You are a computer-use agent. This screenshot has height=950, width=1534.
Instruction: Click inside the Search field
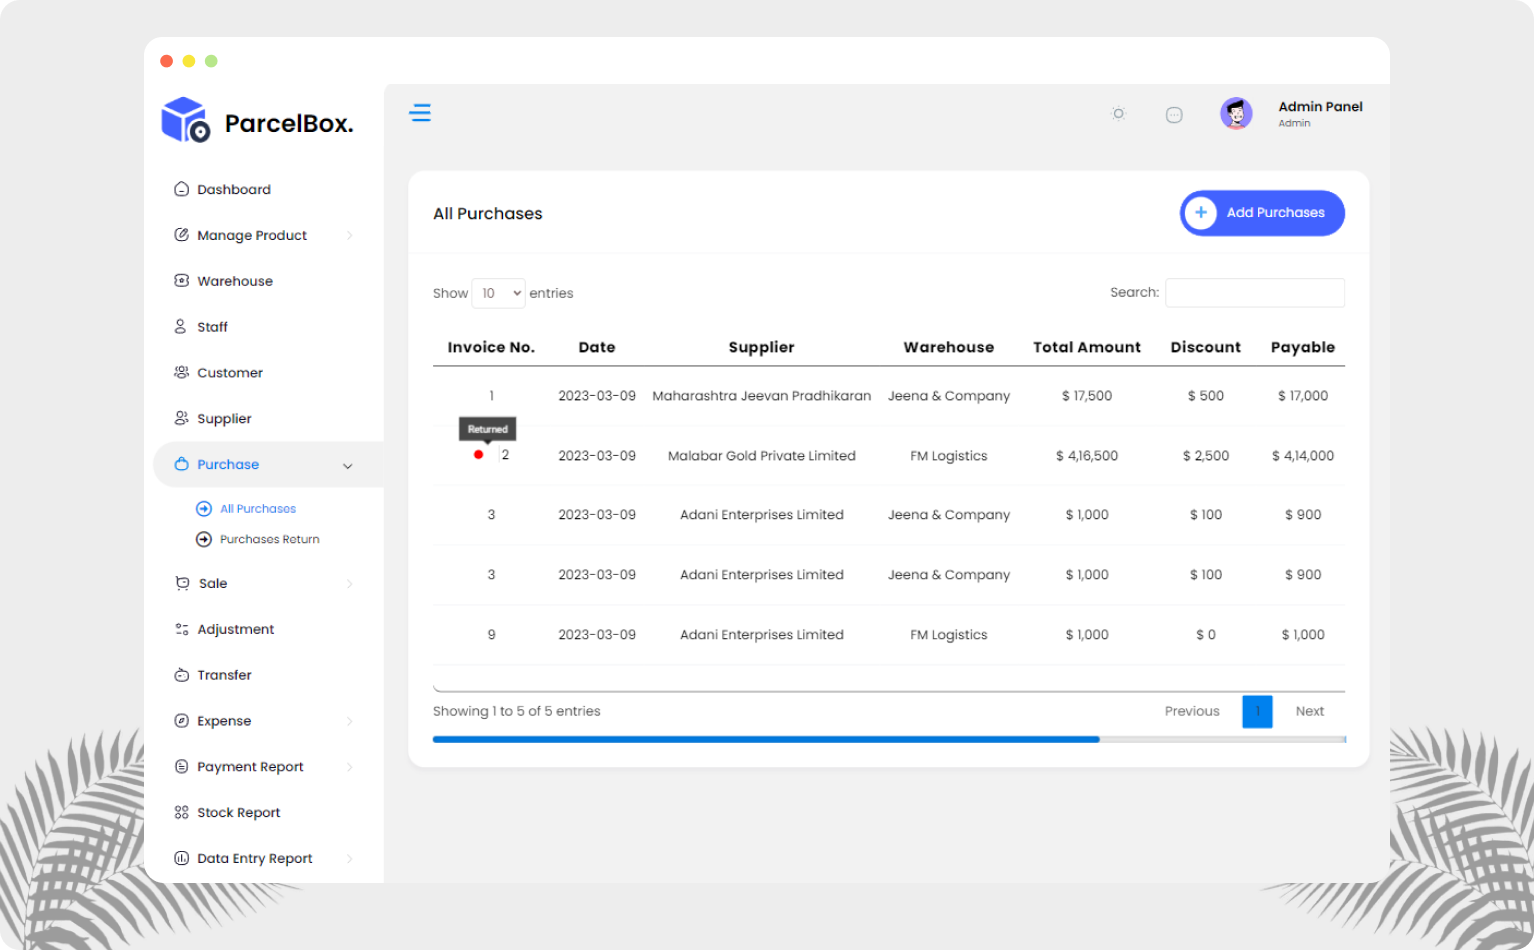tap(1255, 292)
